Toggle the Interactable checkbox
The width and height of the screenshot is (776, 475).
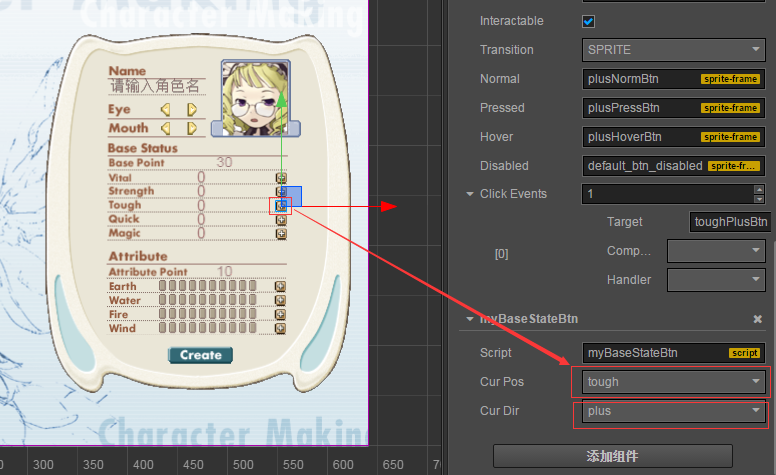click(x=588, y=21)
